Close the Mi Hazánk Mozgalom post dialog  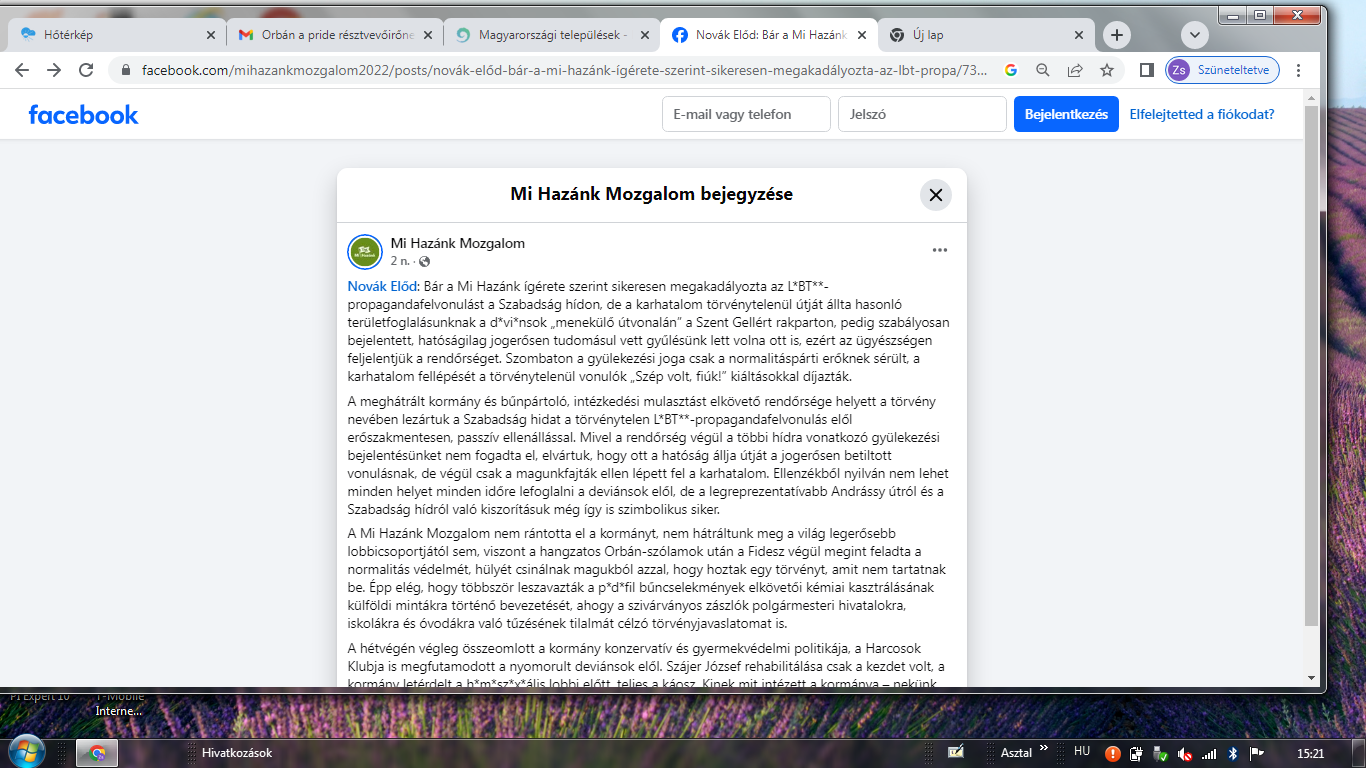point(935,195)
